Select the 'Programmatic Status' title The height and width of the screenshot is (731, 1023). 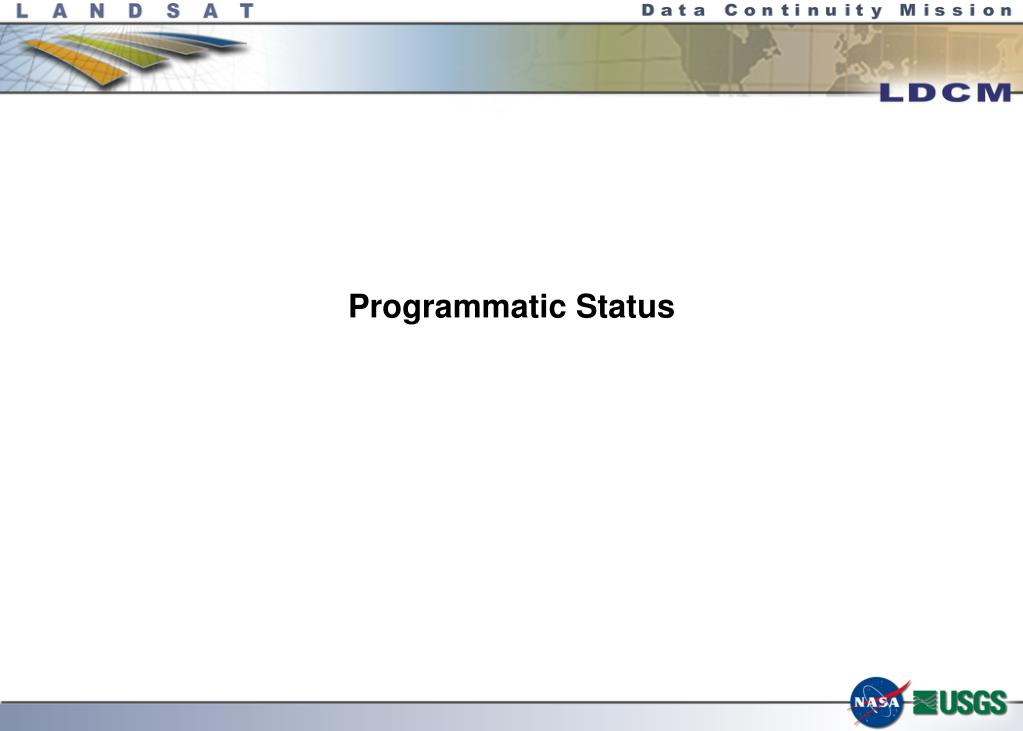coord(512,307)
